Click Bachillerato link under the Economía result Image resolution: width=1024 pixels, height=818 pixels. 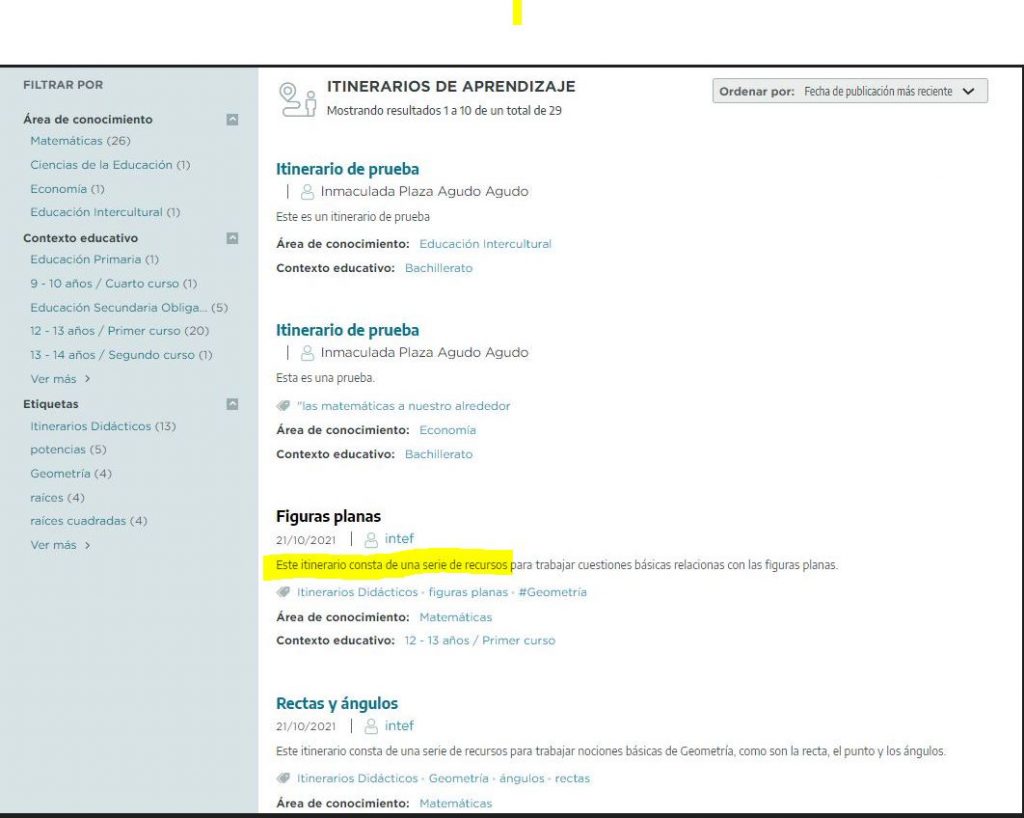(439, 454)
